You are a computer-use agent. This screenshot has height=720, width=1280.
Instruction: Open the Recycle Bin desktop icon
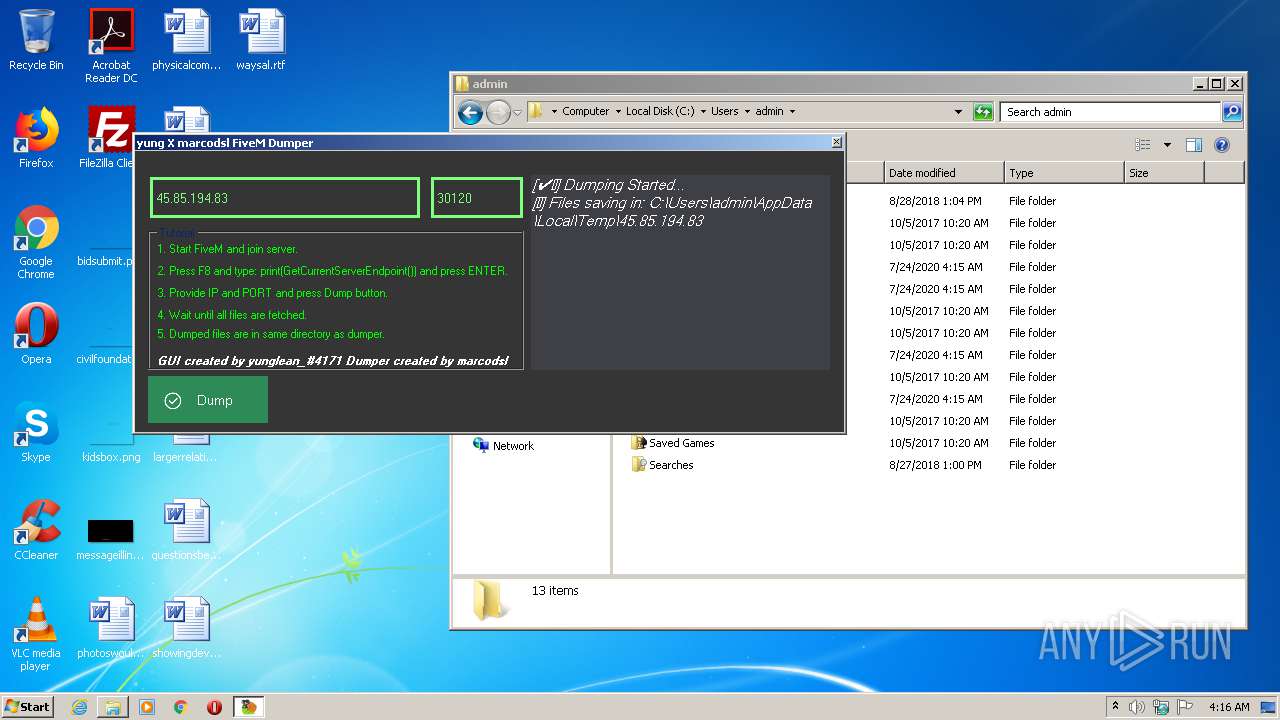36,40
